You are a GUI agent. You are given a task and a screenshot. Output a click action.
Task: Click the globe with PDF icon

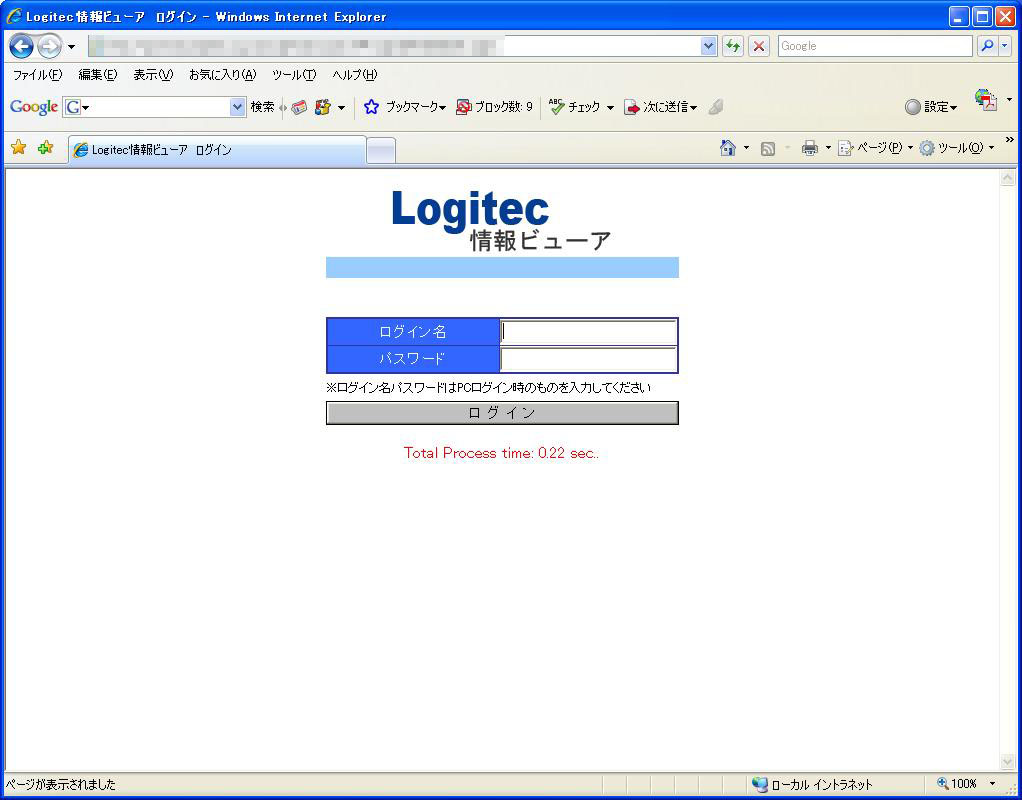pos(986,100)
